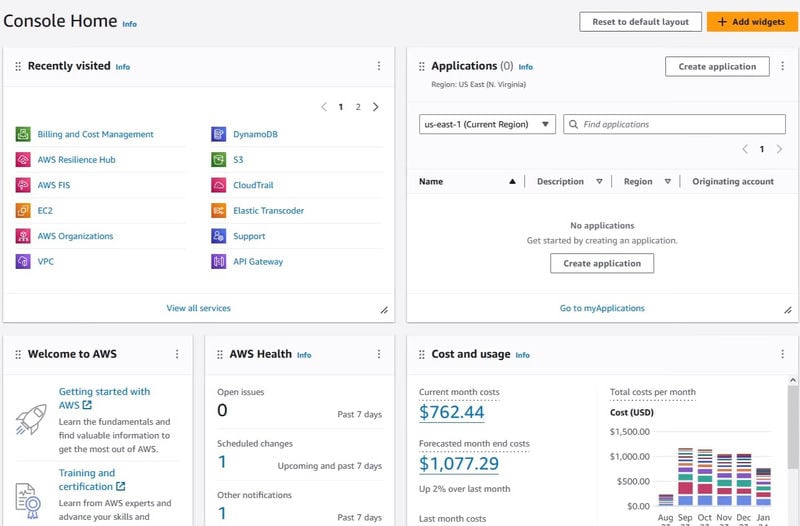Click the Applications widget resize corner handle
Viewport: 800px width, 526px height.
pos(788,310)
